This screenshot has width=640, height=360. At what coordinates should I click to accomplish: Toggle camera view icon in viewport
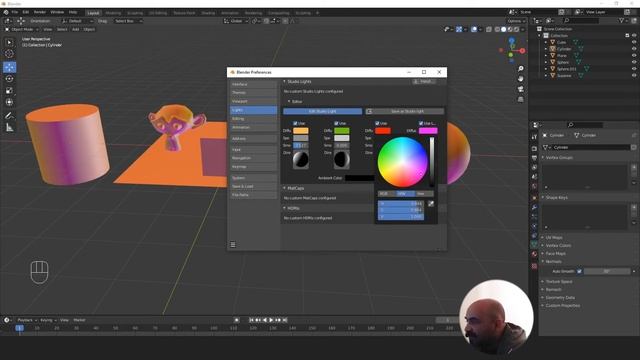coord(520,89)
